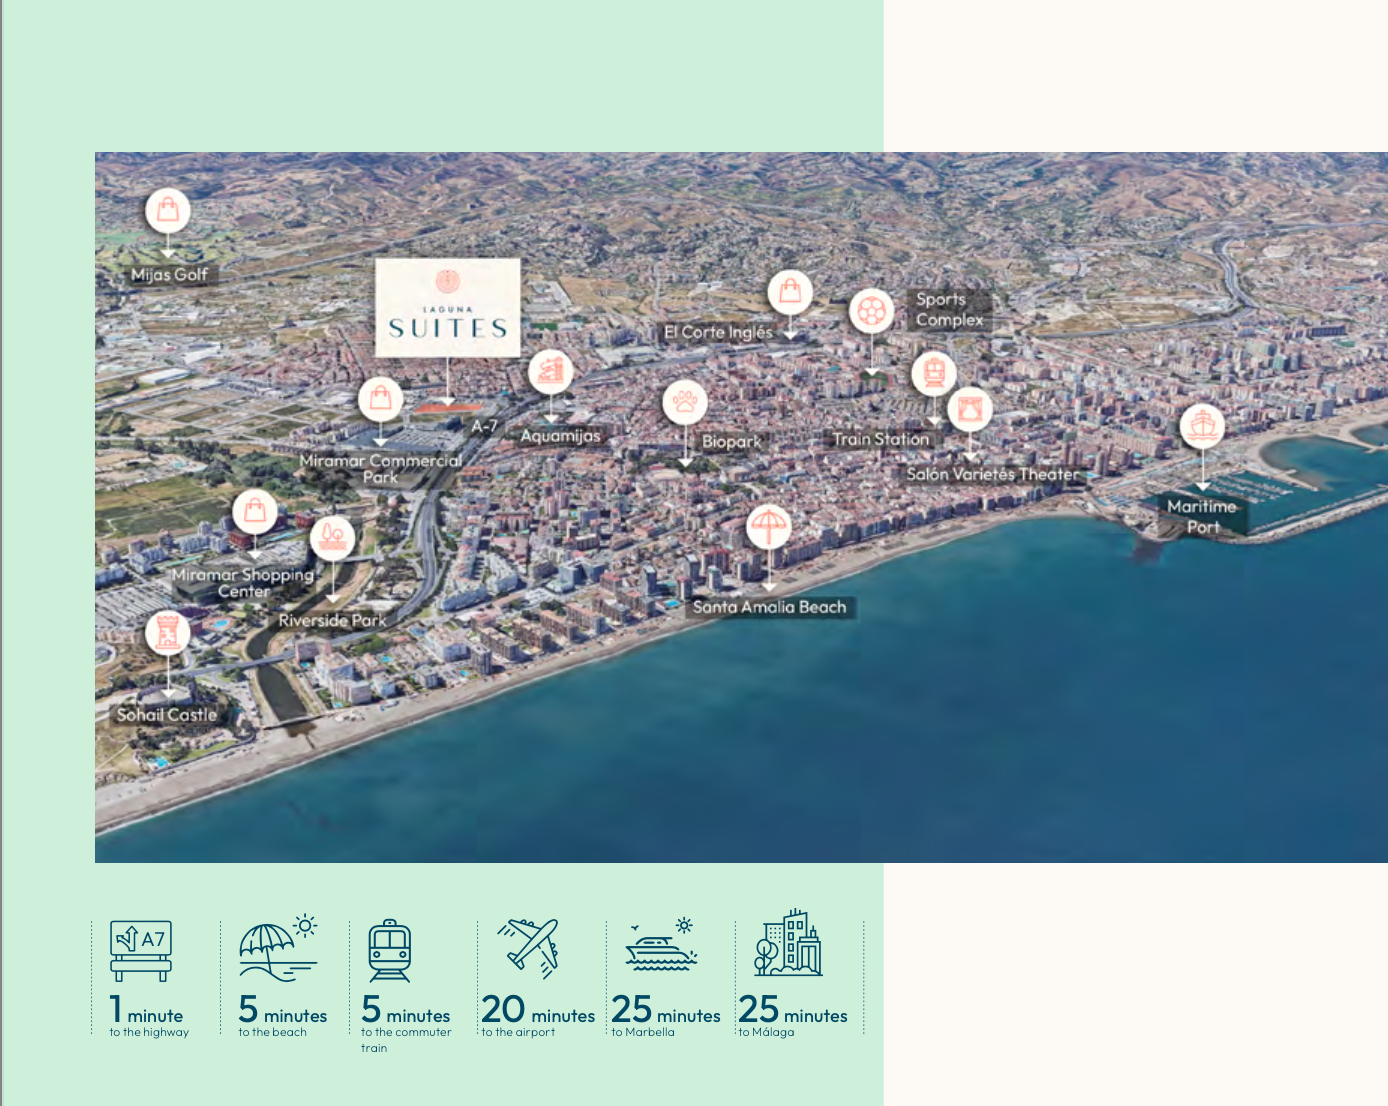Select the El Corte Inglés bag pin
1388x1106 pixels.
(790, 292)
